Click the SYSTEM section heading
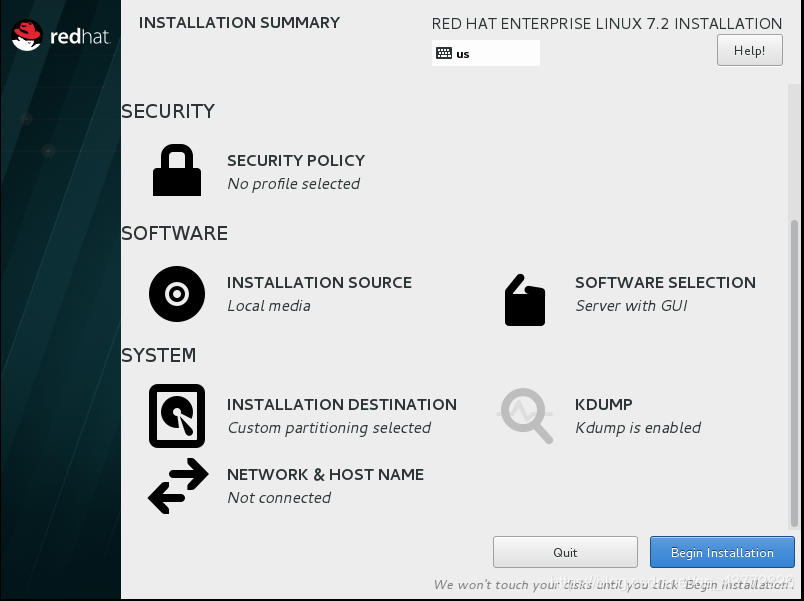This screenshot has width=804, height=601. click(159, 355)
